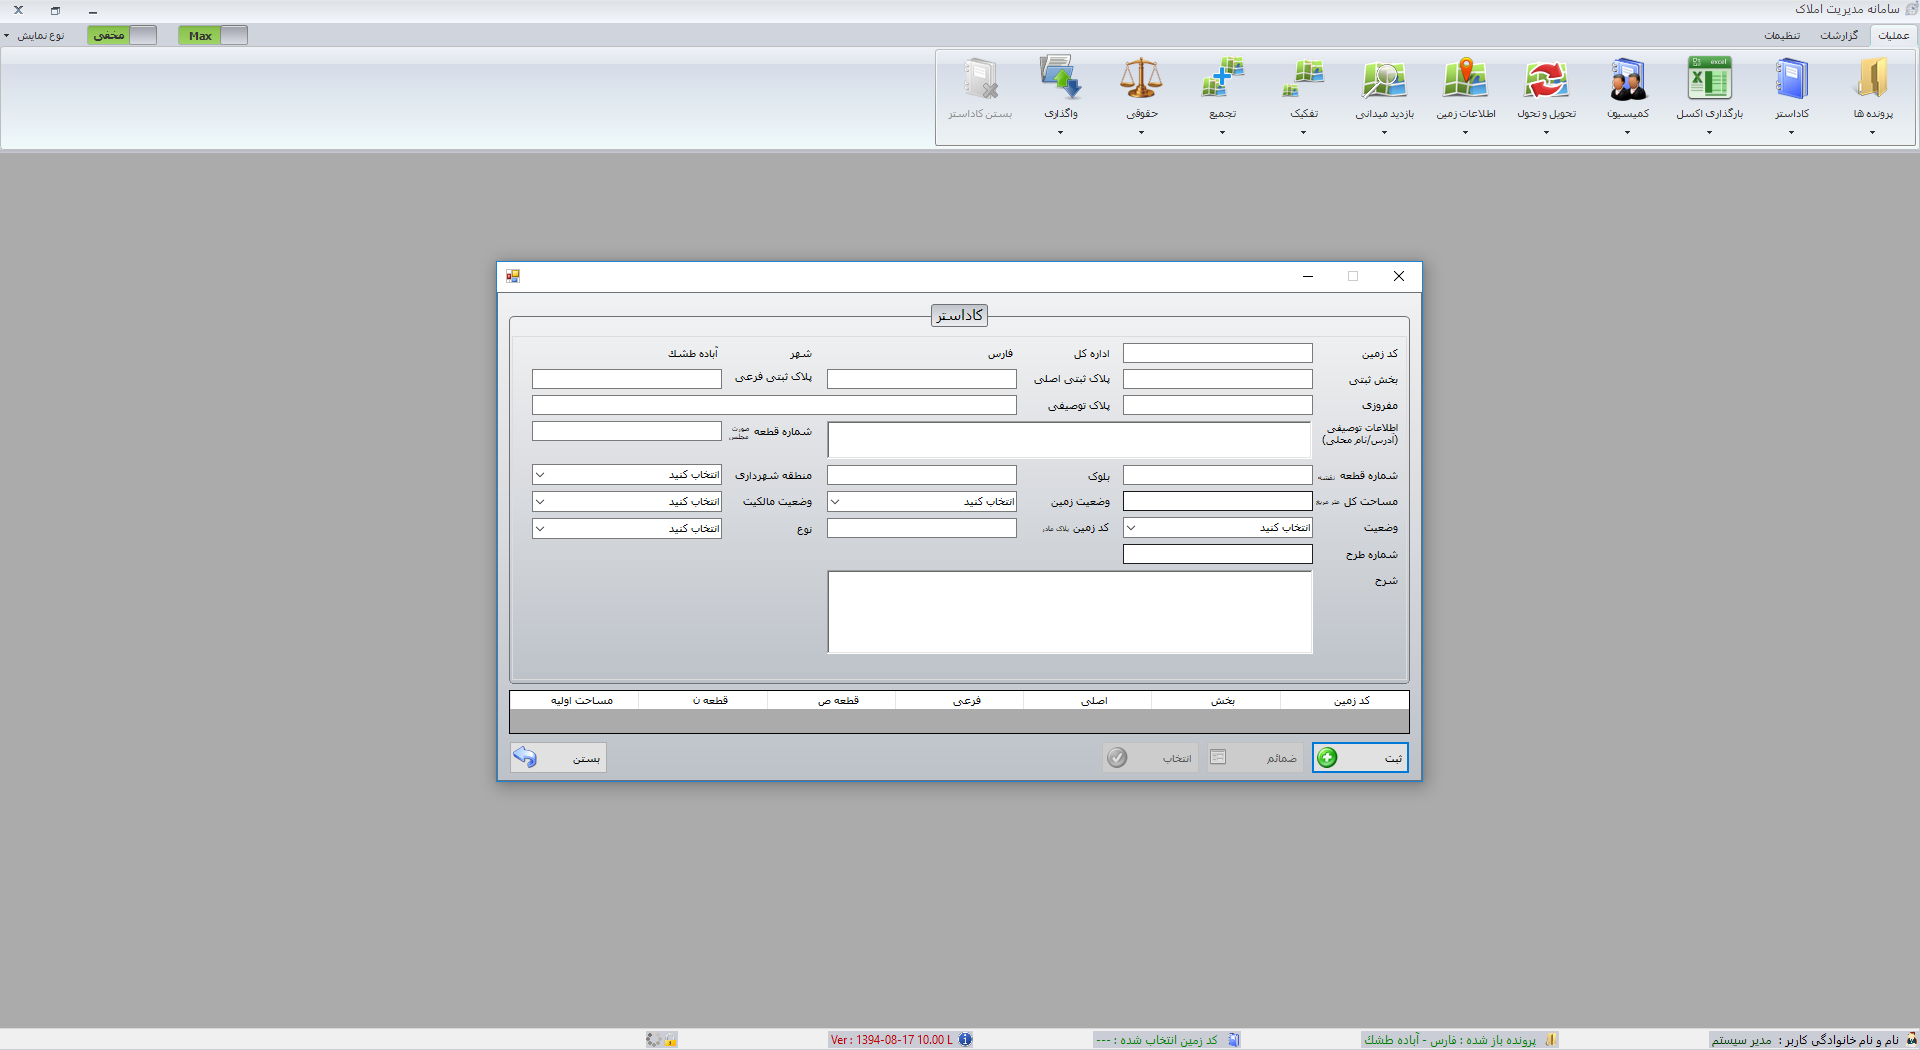Toggle the Max switch
This screenshot has width=1920, height=1050.
pyautogui.click(x=213, y=35)
